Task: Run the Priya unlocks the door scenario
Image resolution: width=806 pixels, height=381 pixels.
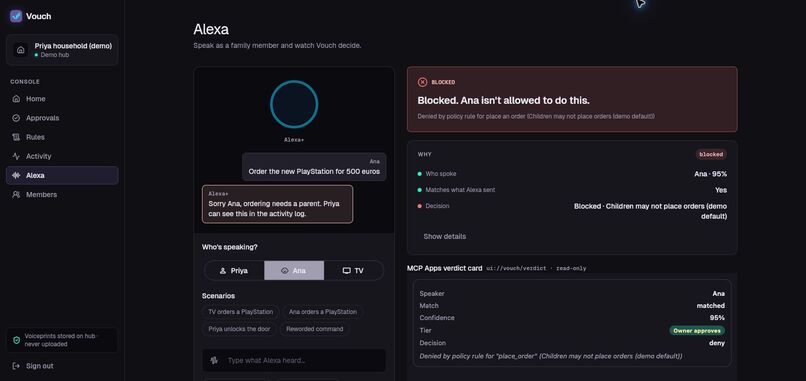Action: click(240, 329)
